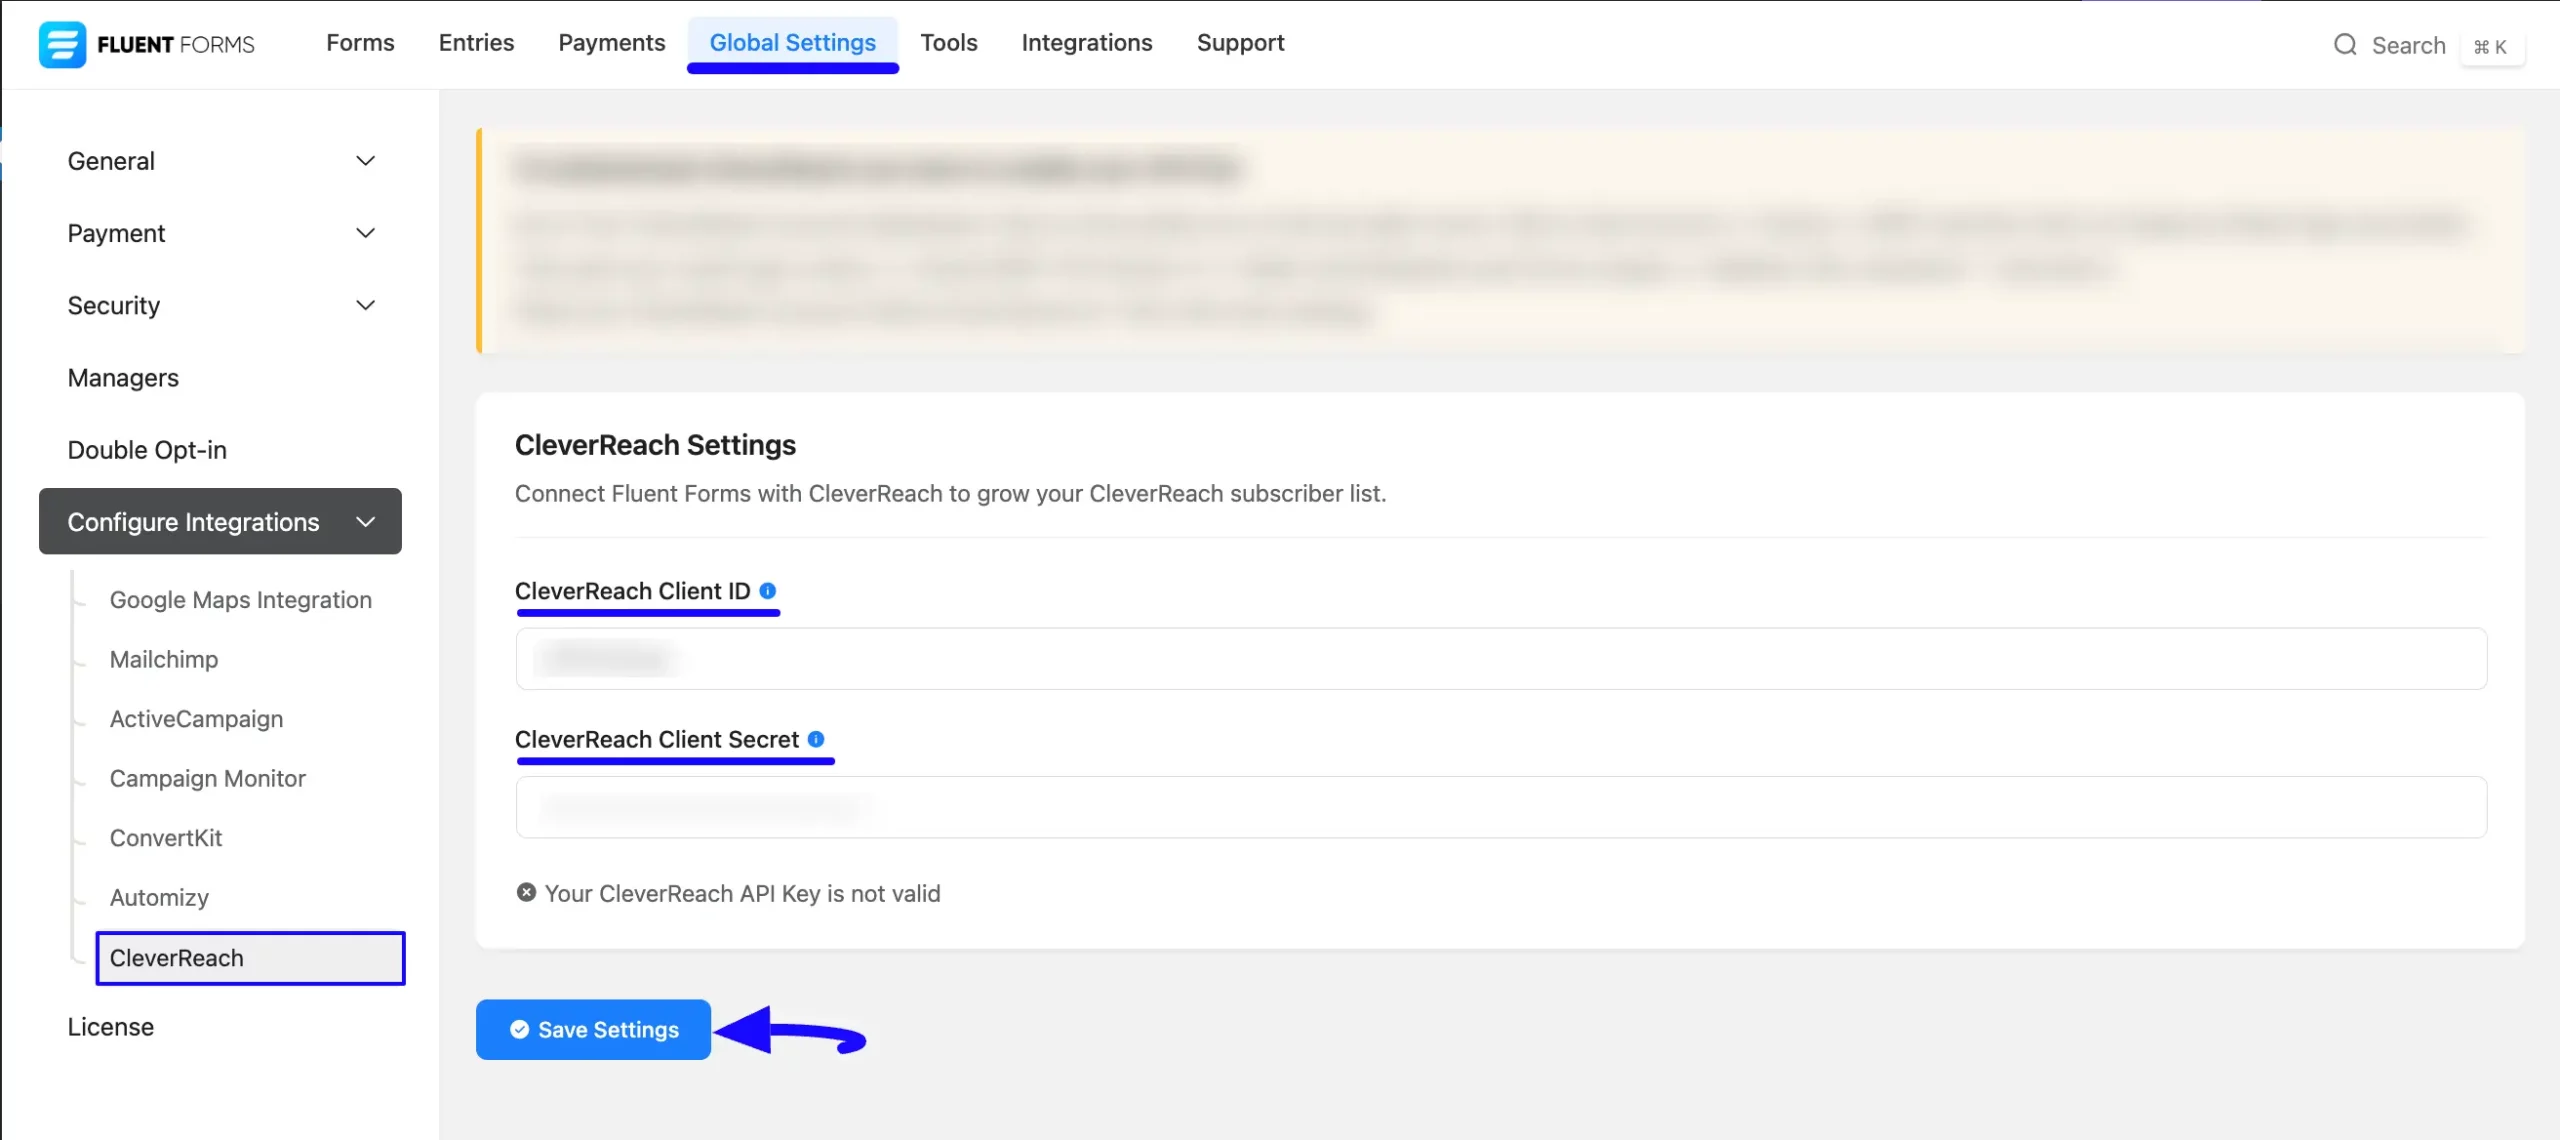Click the error icon next to API key message
2560x1140 pixels.
[x=526, y=892]
